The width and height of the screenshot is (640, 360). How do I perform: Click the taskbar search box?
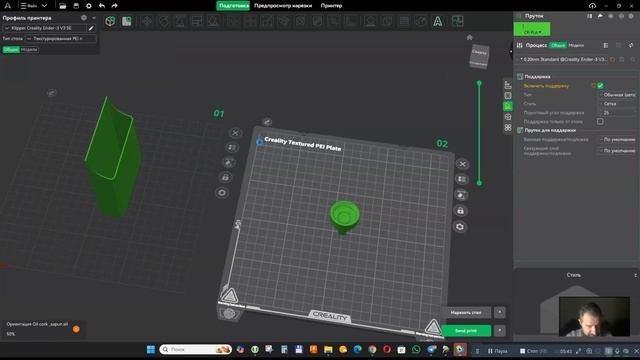coord(196,350)
